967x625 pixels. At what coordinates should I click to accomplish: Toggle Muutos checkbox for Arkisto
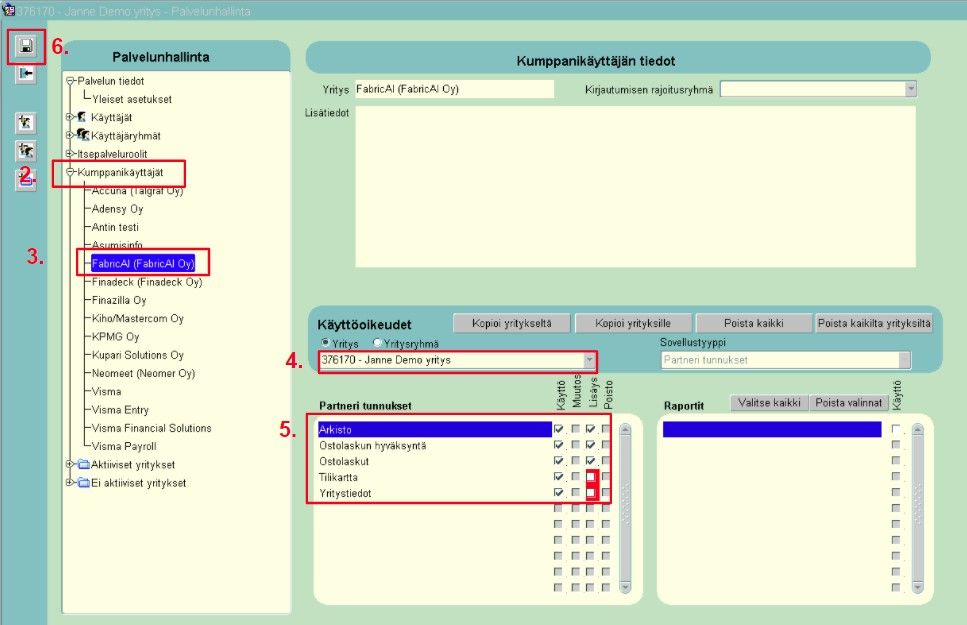pos(575,428)
